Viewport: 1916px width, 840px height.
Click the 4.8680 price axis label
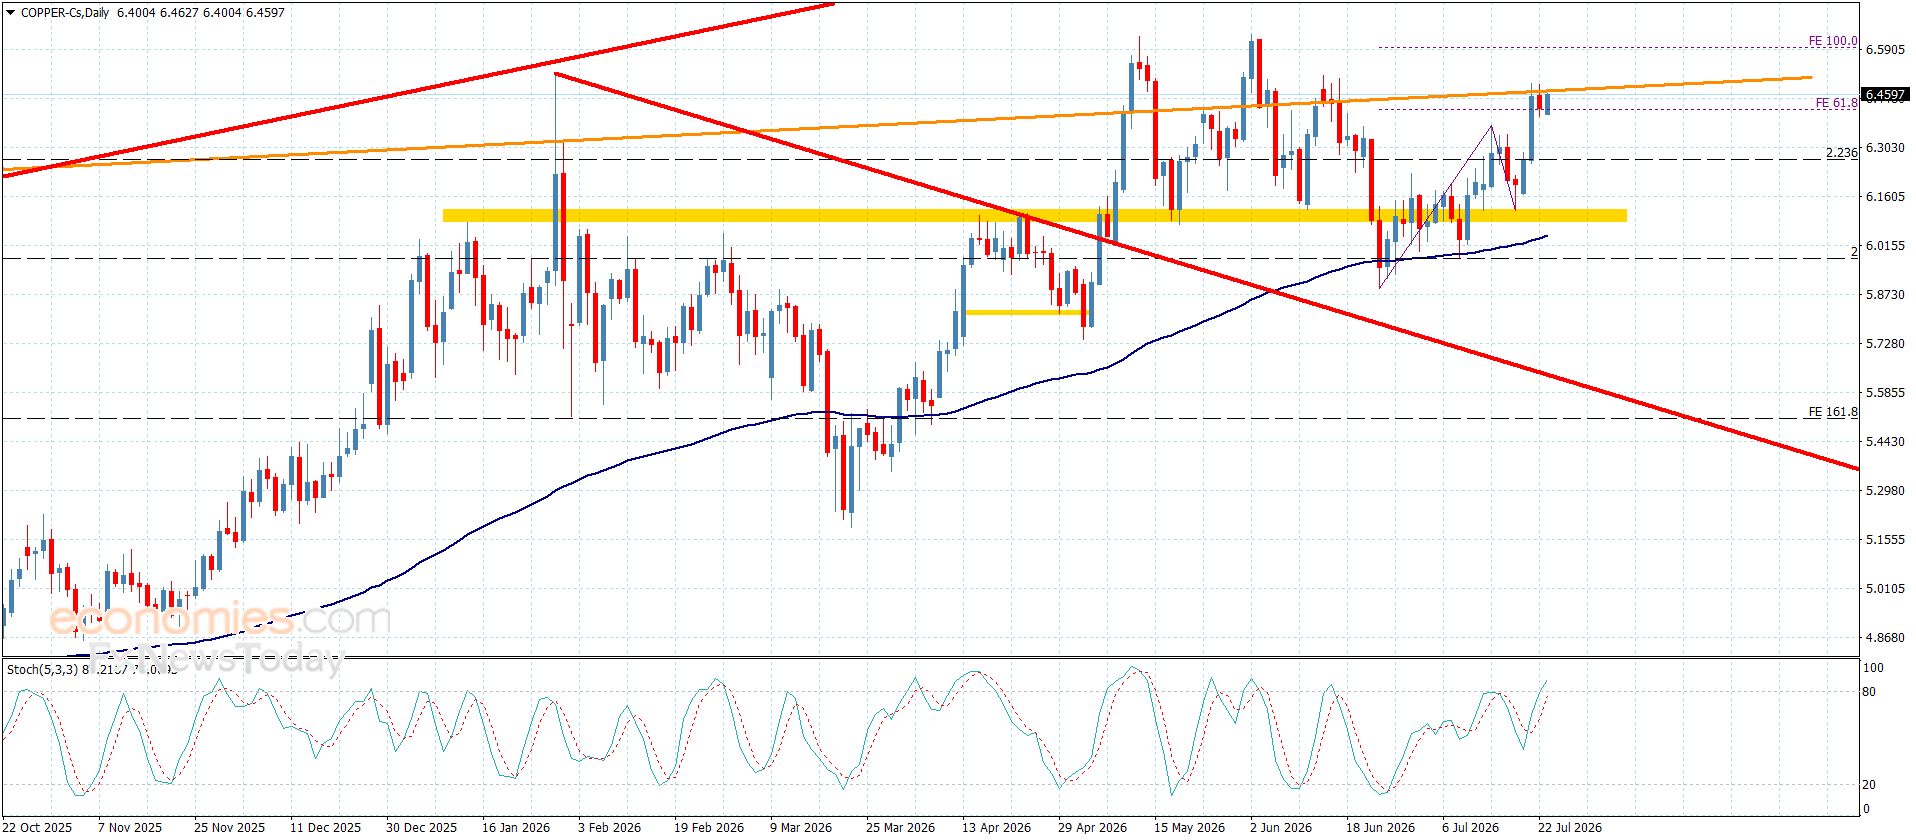[x=1885, y=638]
